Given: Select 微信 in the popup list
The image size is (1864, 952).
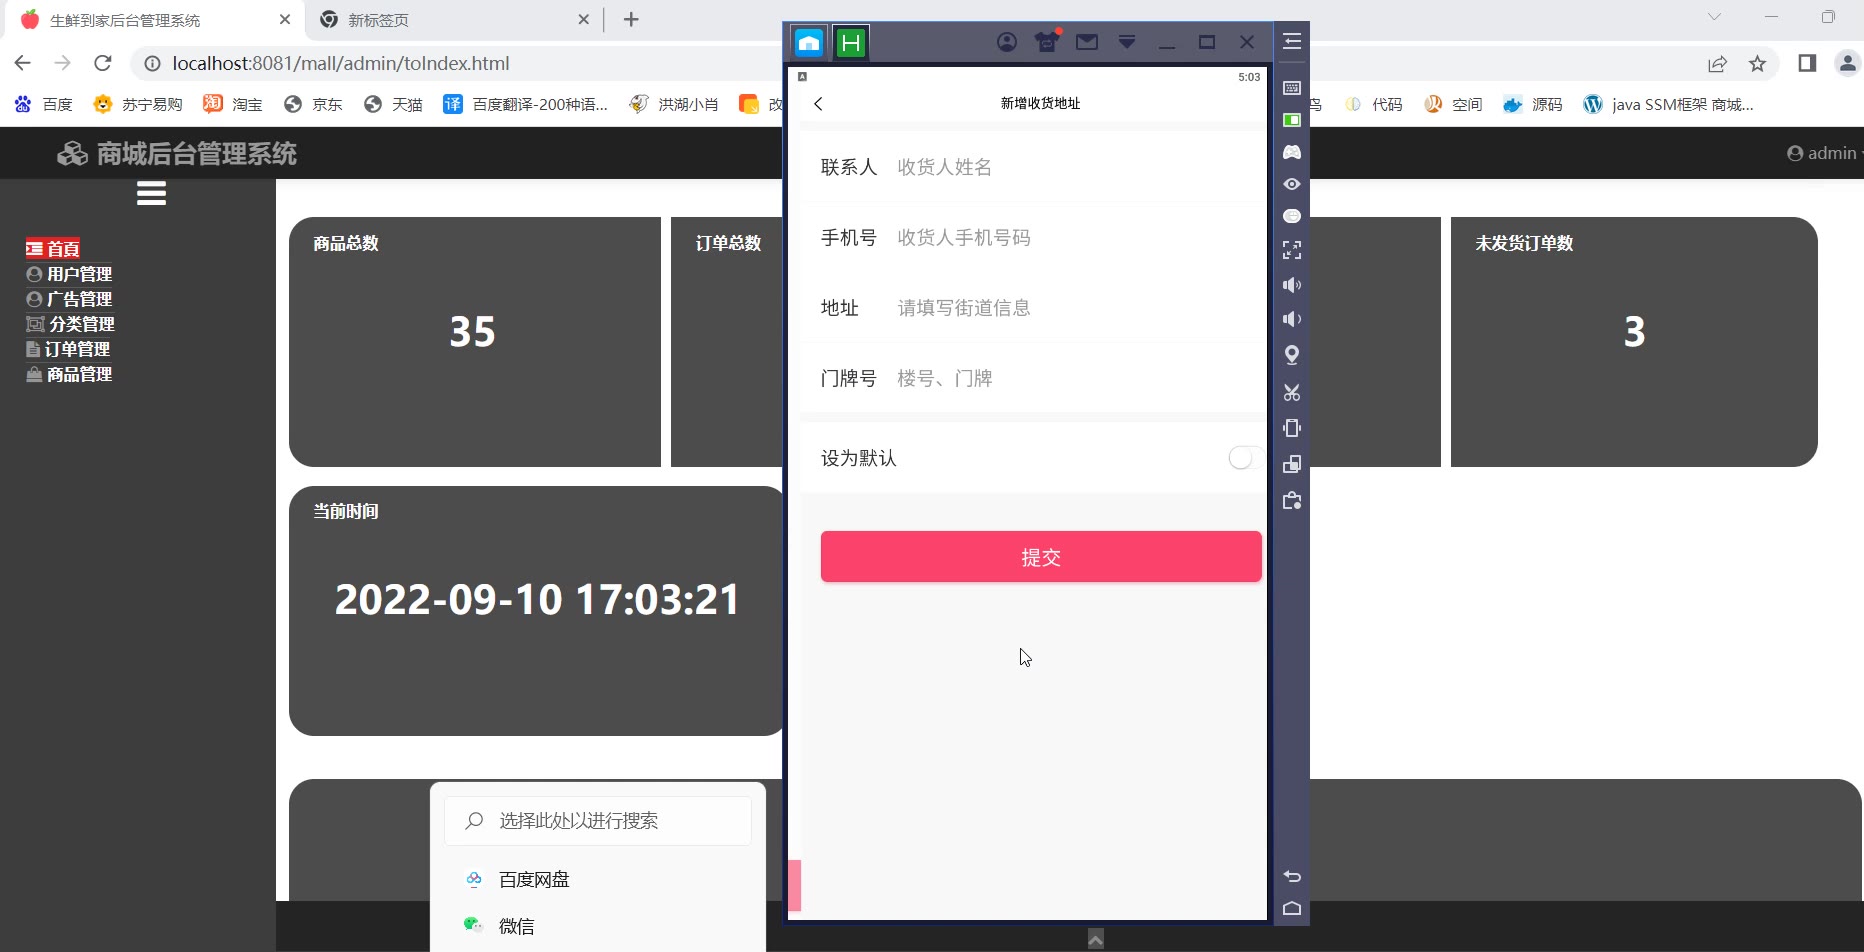Looking at the screenshot, I should (598, 926).
